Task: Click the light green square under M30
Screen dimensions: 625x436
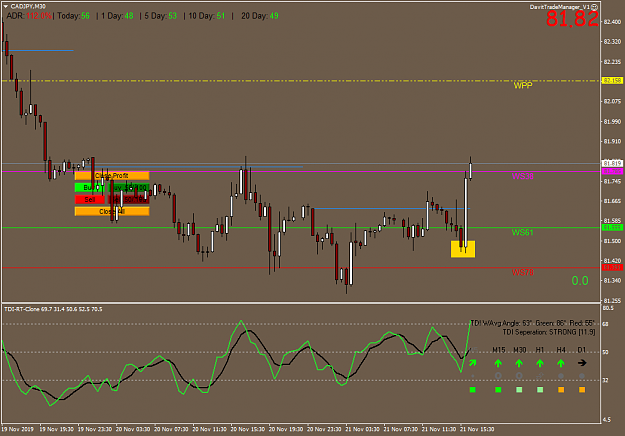Action: pos(519,390)
